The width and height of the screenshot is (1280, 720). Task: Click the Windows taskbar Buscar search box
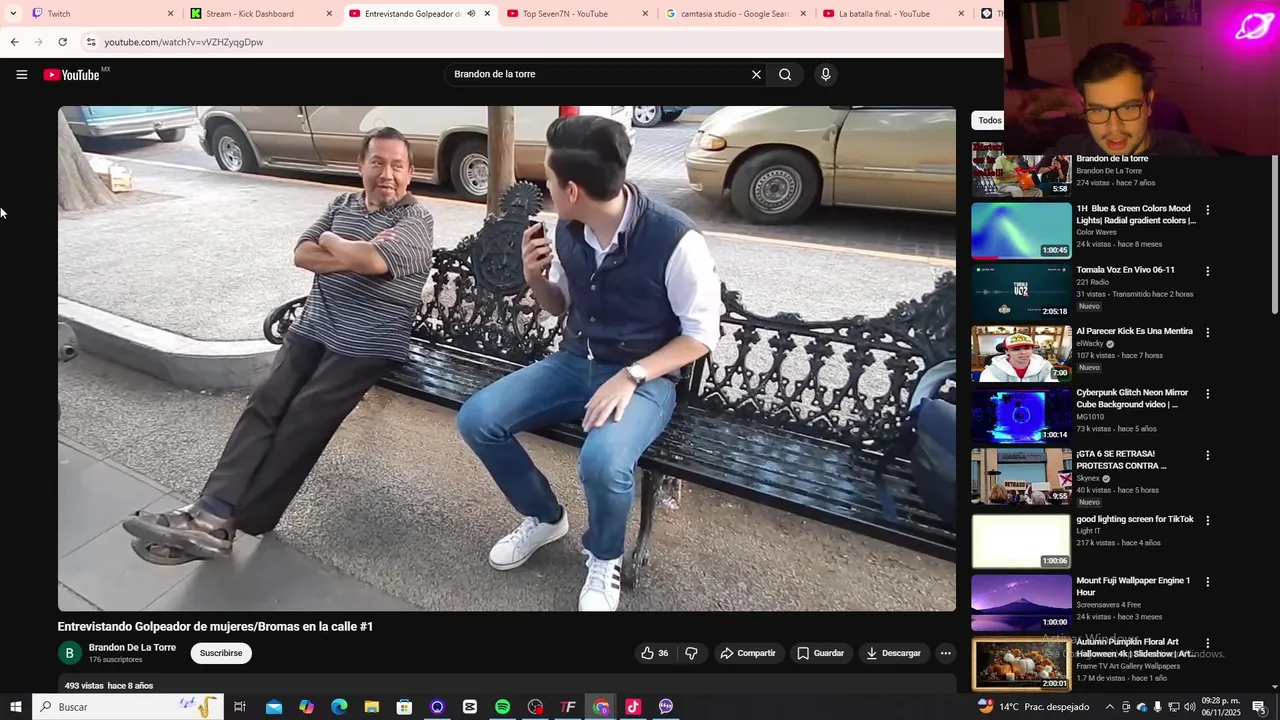pos(128,707)
